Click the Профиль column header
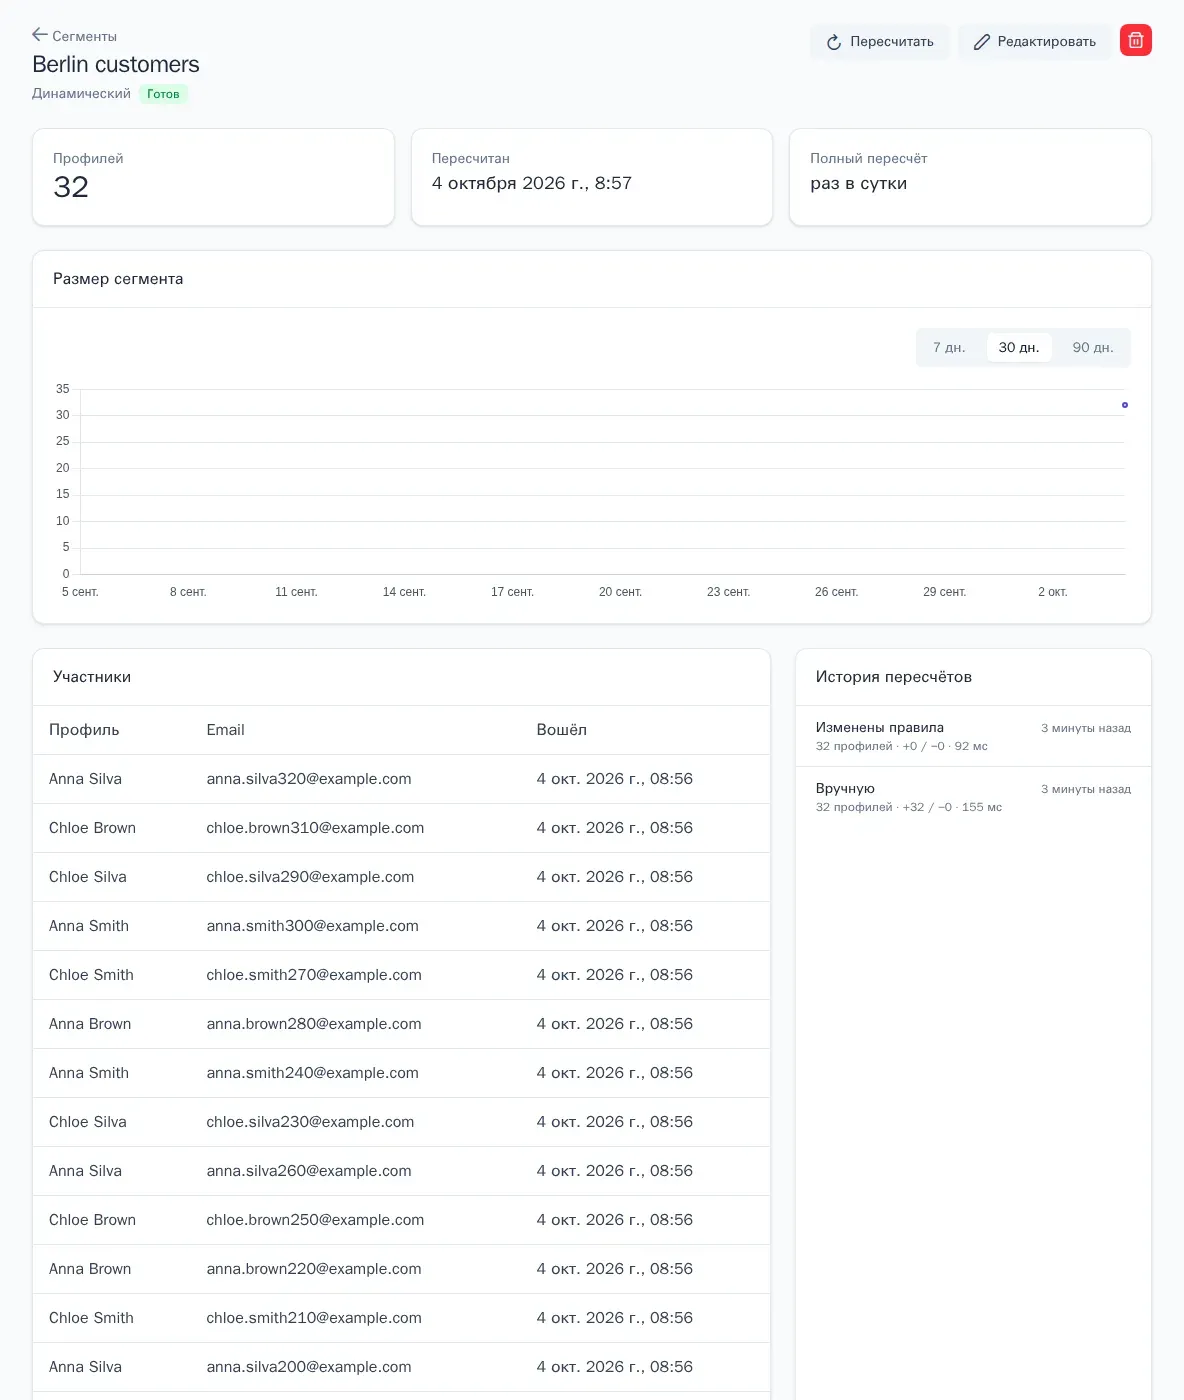Image resolution: width=1184 pixels, height=1400 pixels. pos(84,730)
